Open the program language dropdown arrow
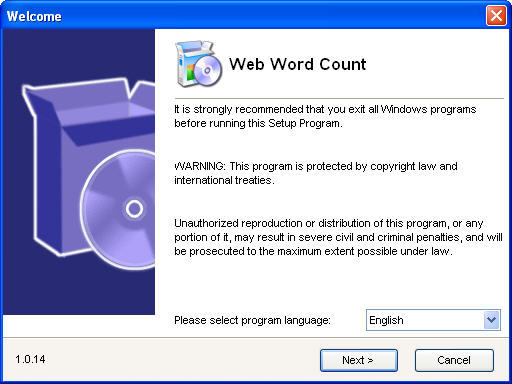The width and height of the screenshot is (512, 384). 491,320
